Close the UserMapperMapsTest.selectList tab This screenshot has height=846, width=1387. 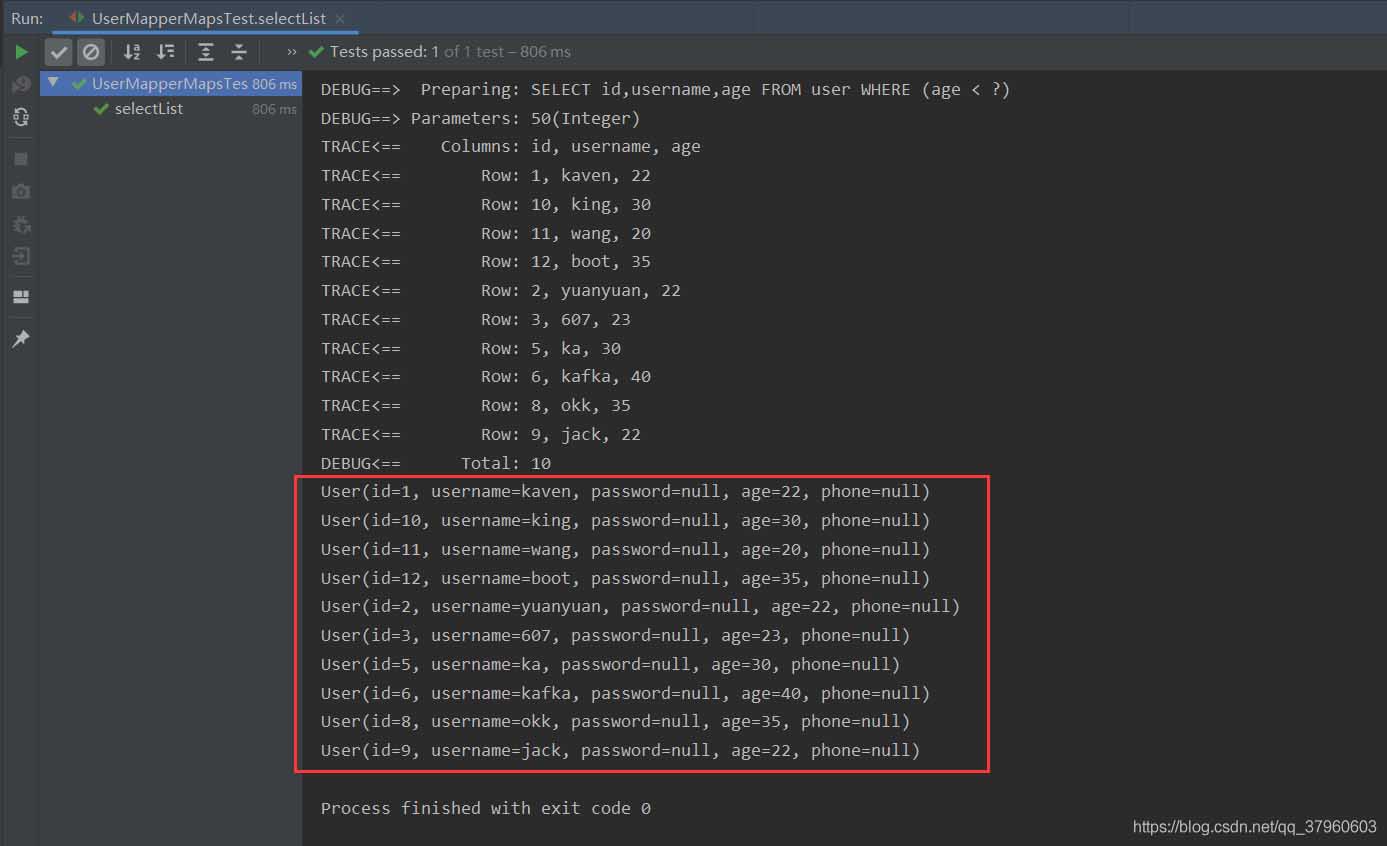click(x=340, y=18)
